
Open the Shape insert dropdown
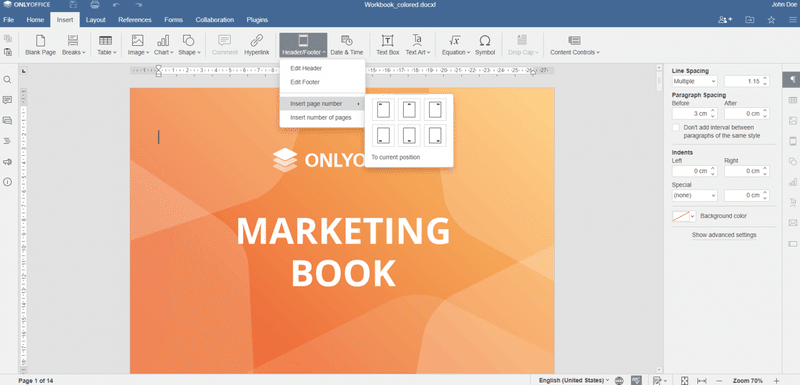[x=189, y=45]
